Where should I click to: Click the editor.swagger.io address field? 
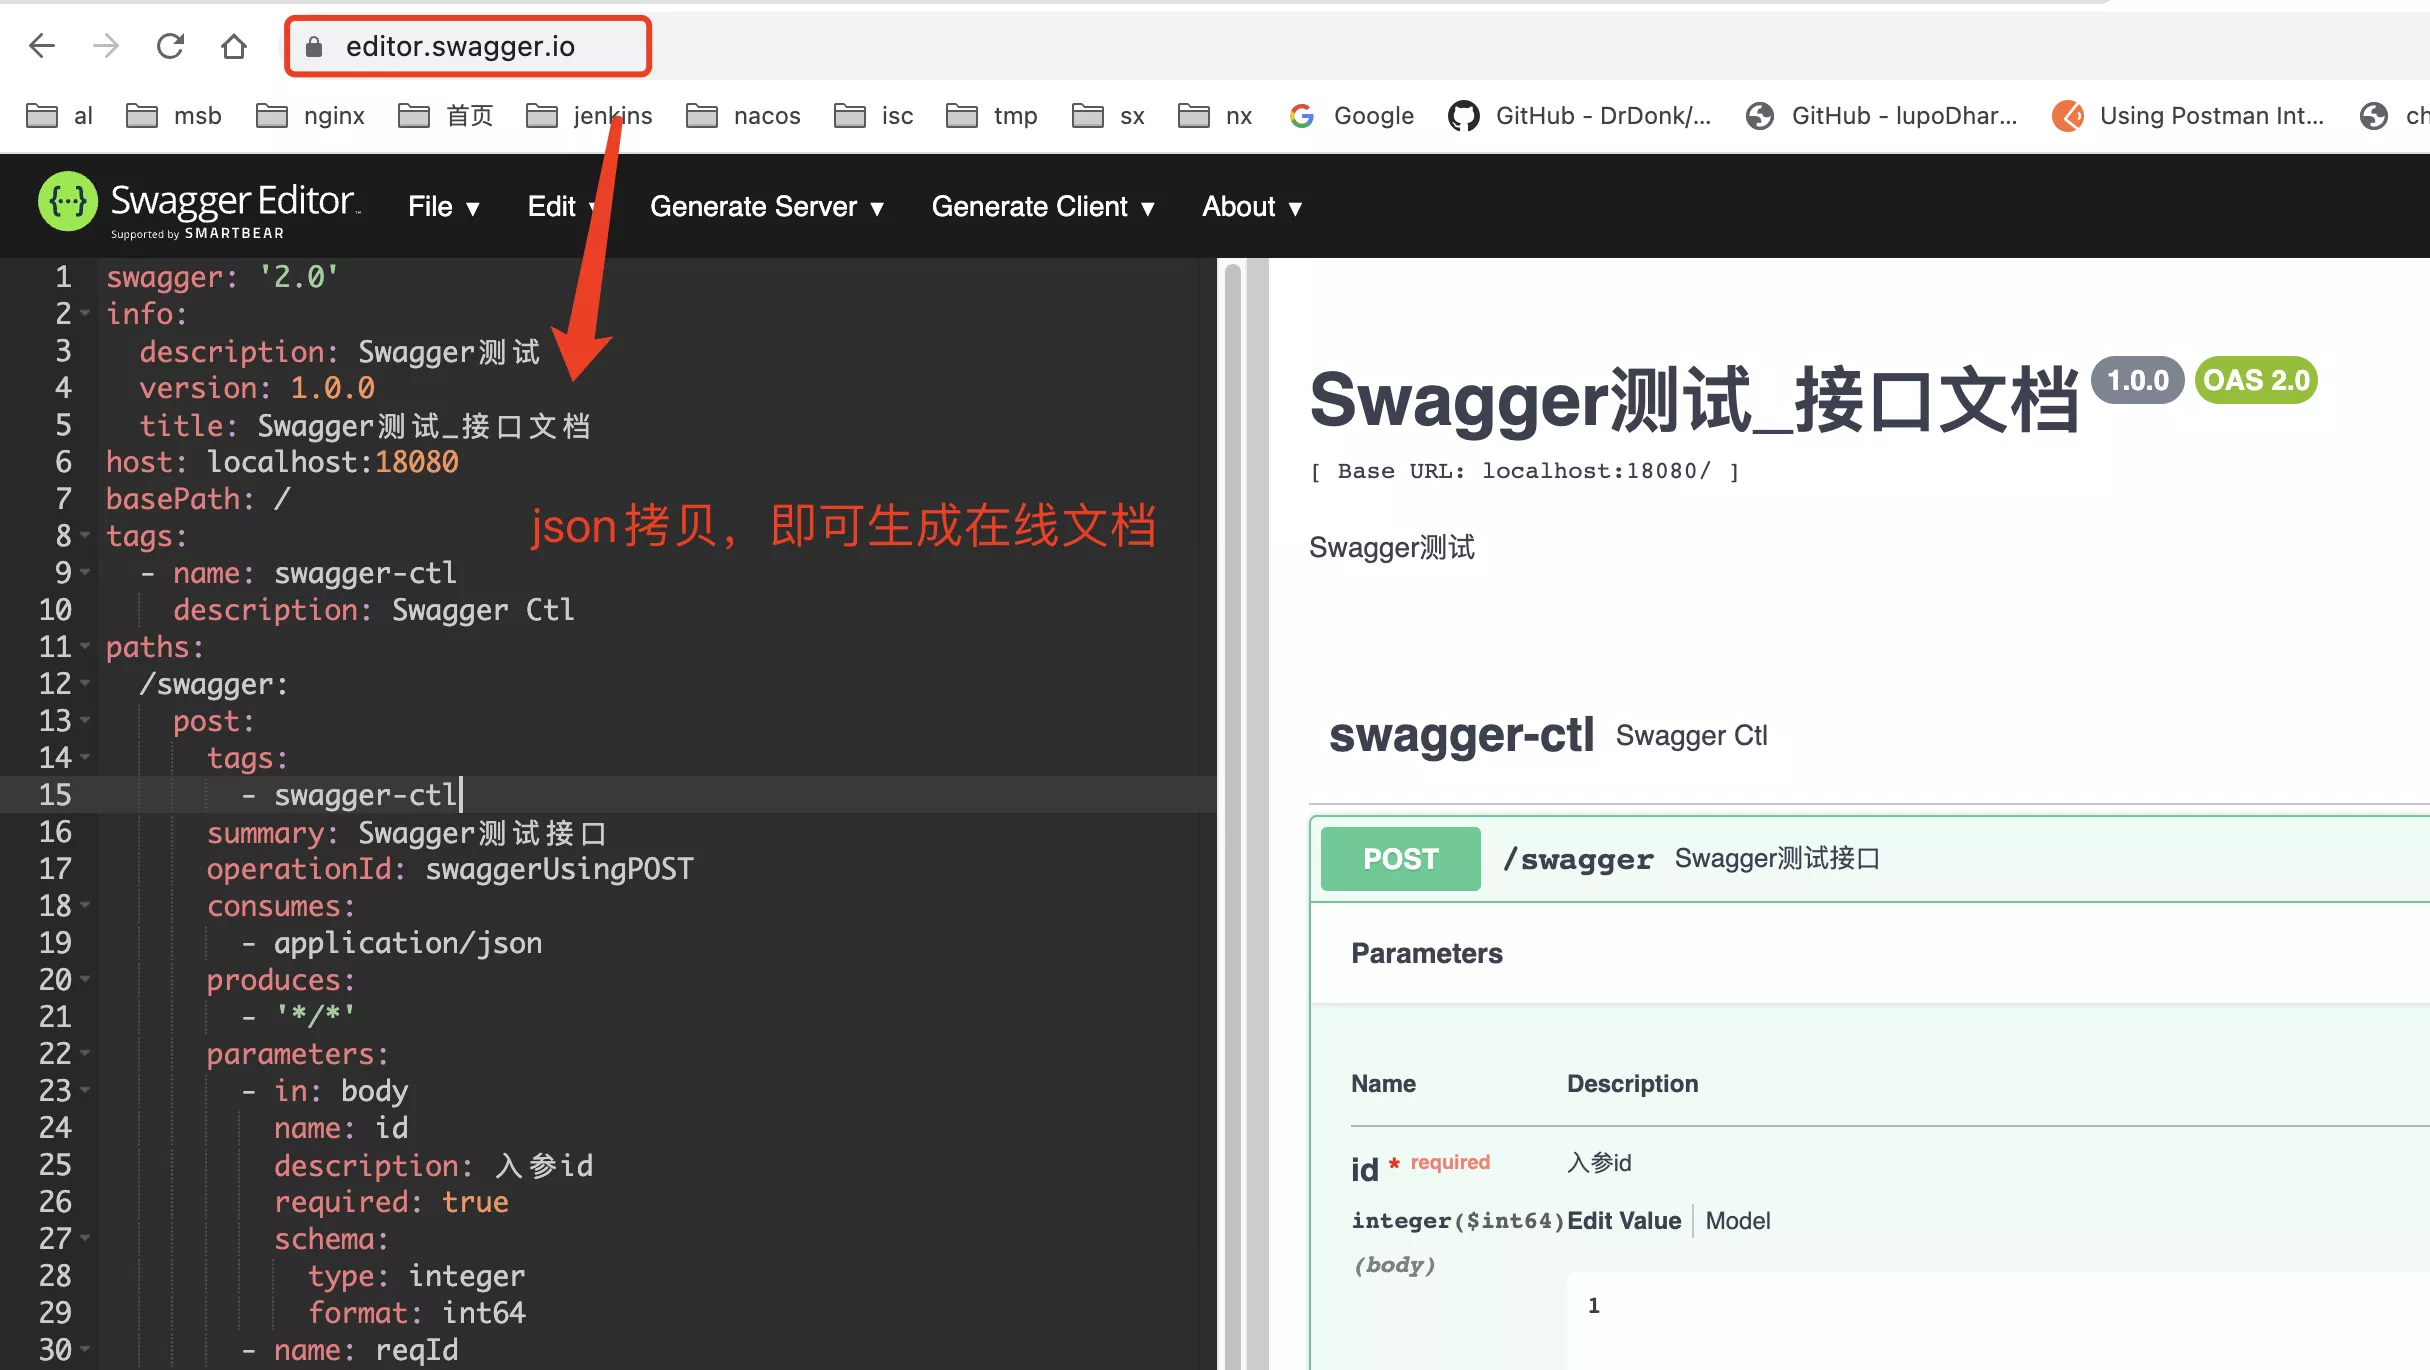click(468, 47)
